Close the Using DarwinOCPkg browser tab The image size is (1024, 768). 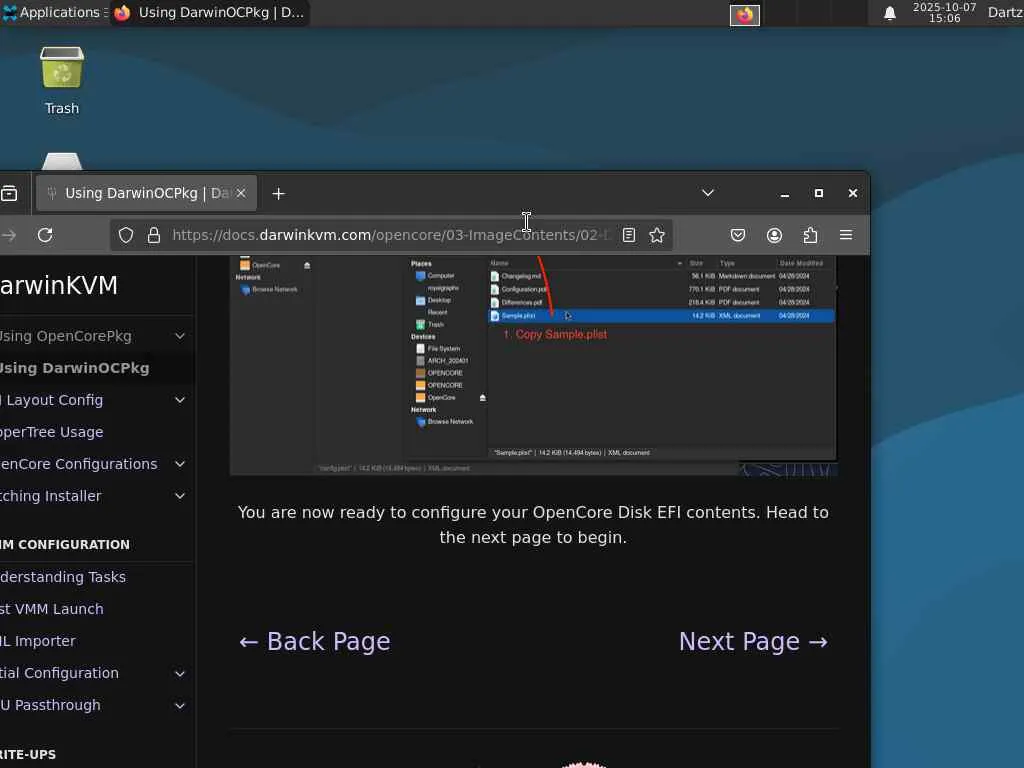241,193
